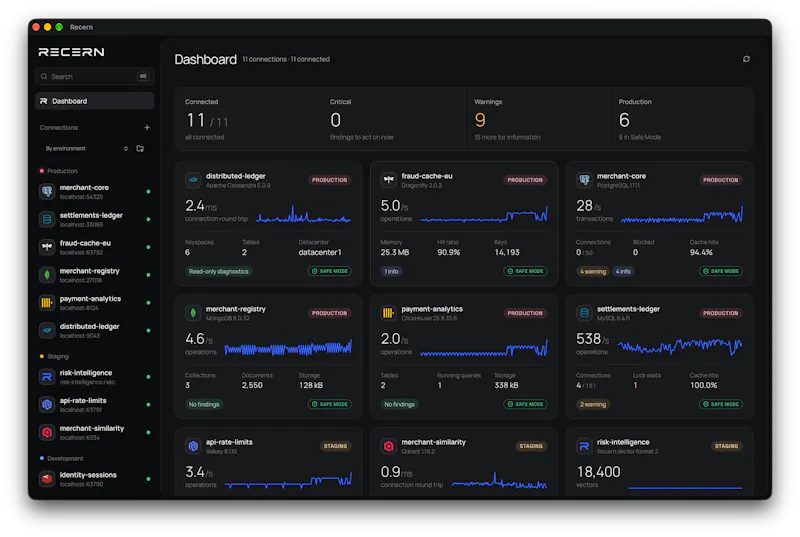The width and height of the screenshot is (800, 537).
Task: Click the Valkey icon on api-rate-limits card
Action: 193,446
